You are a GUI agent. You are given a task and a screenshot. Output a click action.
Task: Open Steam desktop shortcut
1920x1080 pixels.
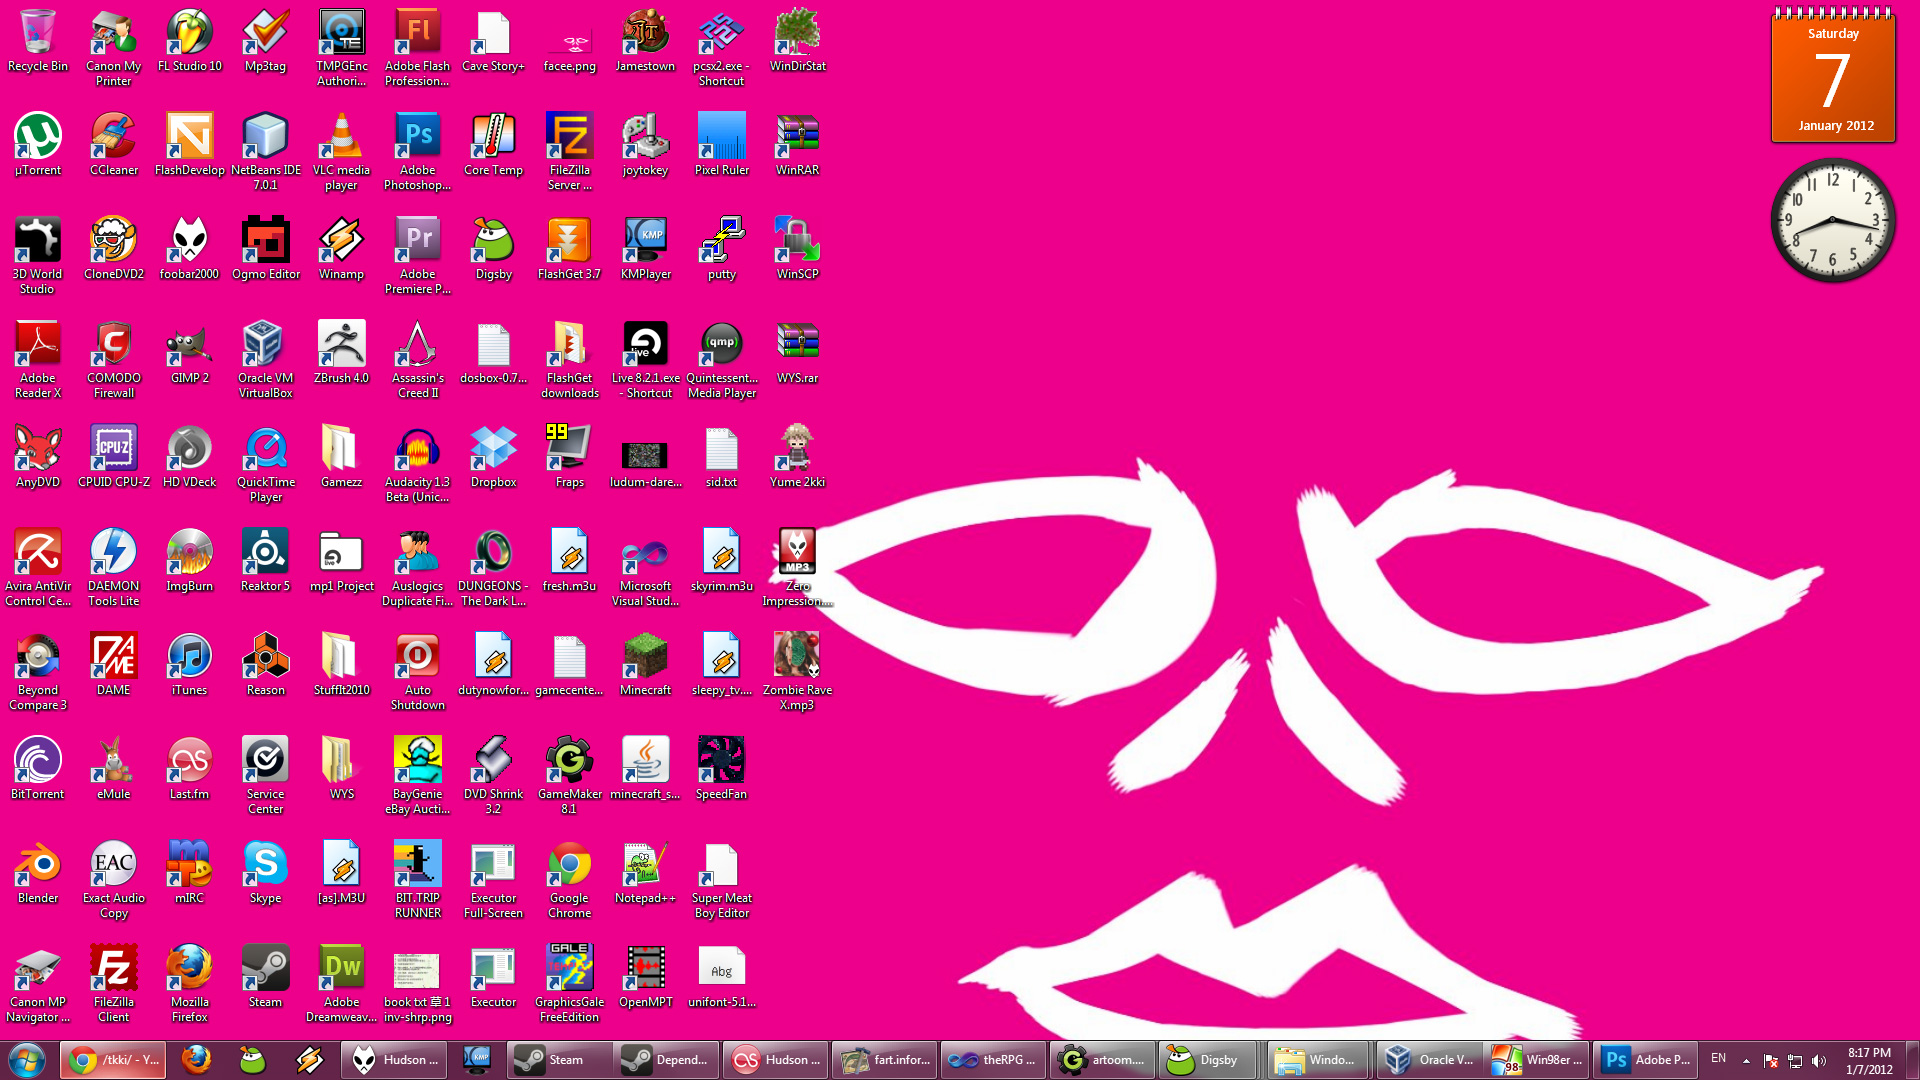point(266,977)
